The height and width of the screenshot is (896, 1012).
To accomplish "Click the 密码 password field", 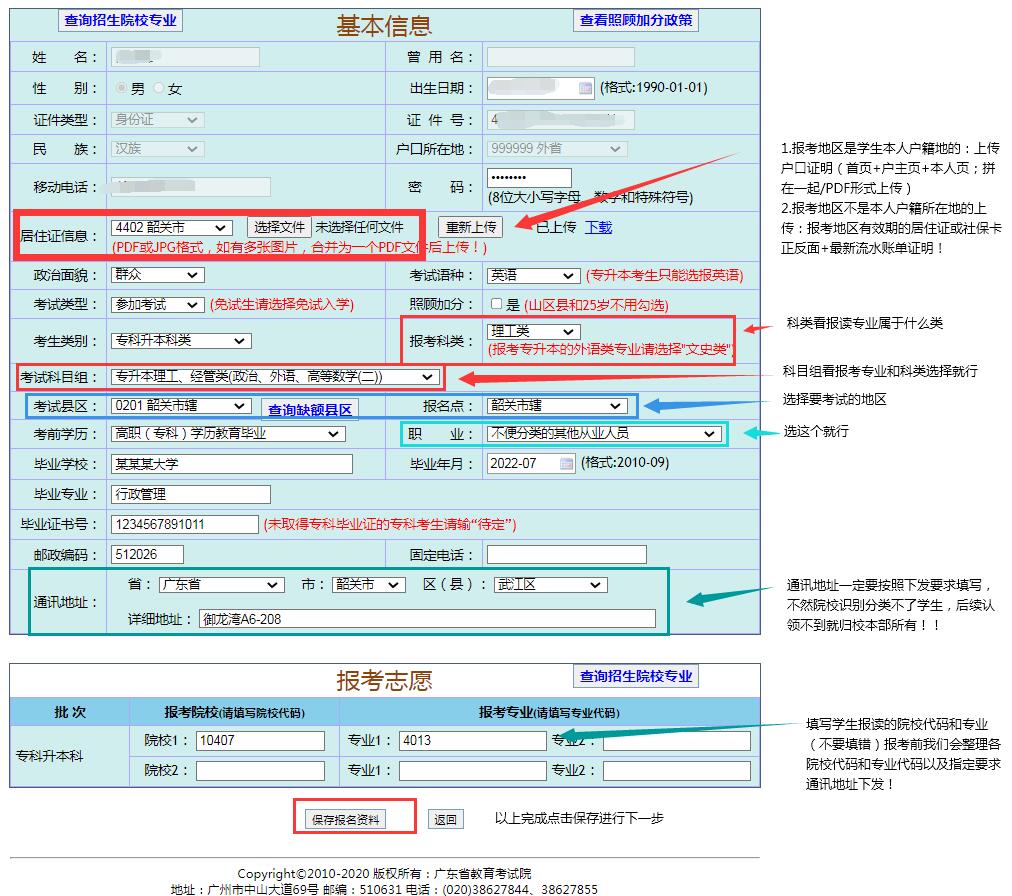I will [x=529, y=178].
